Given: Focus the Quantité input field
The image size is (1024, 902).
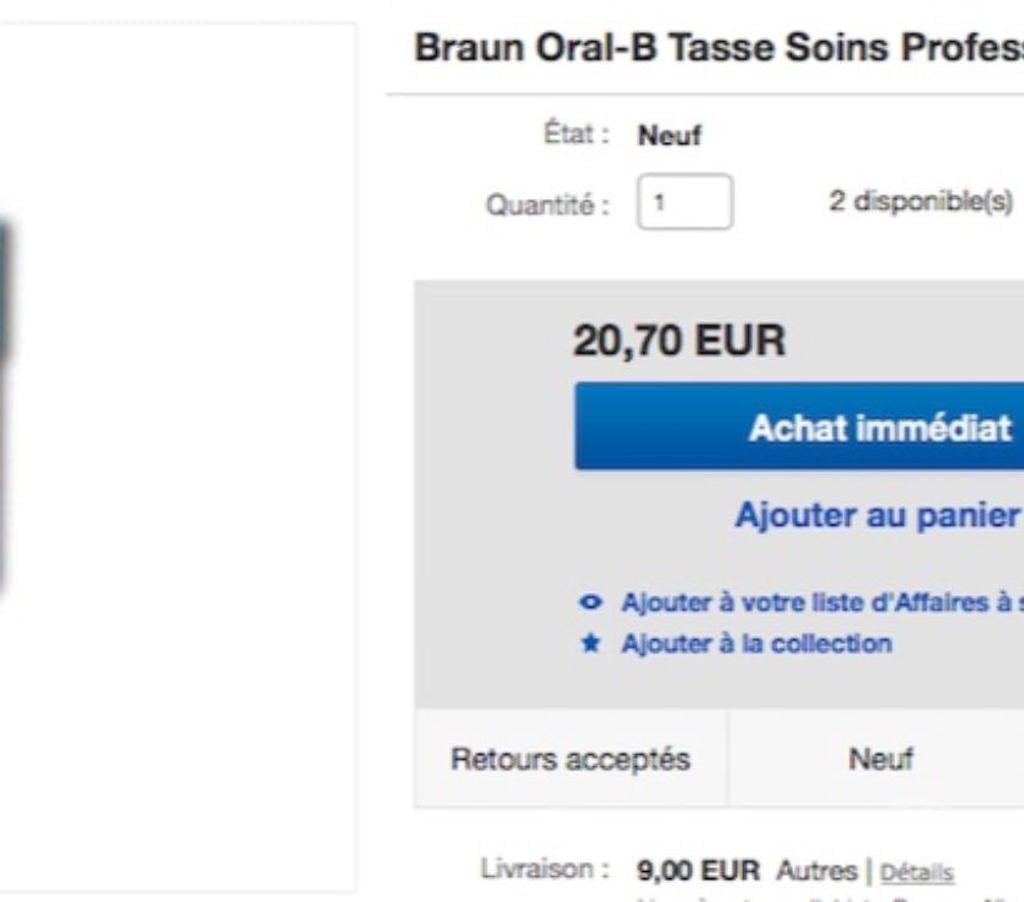Looking at the screenshot, I should tap(685, 202).
